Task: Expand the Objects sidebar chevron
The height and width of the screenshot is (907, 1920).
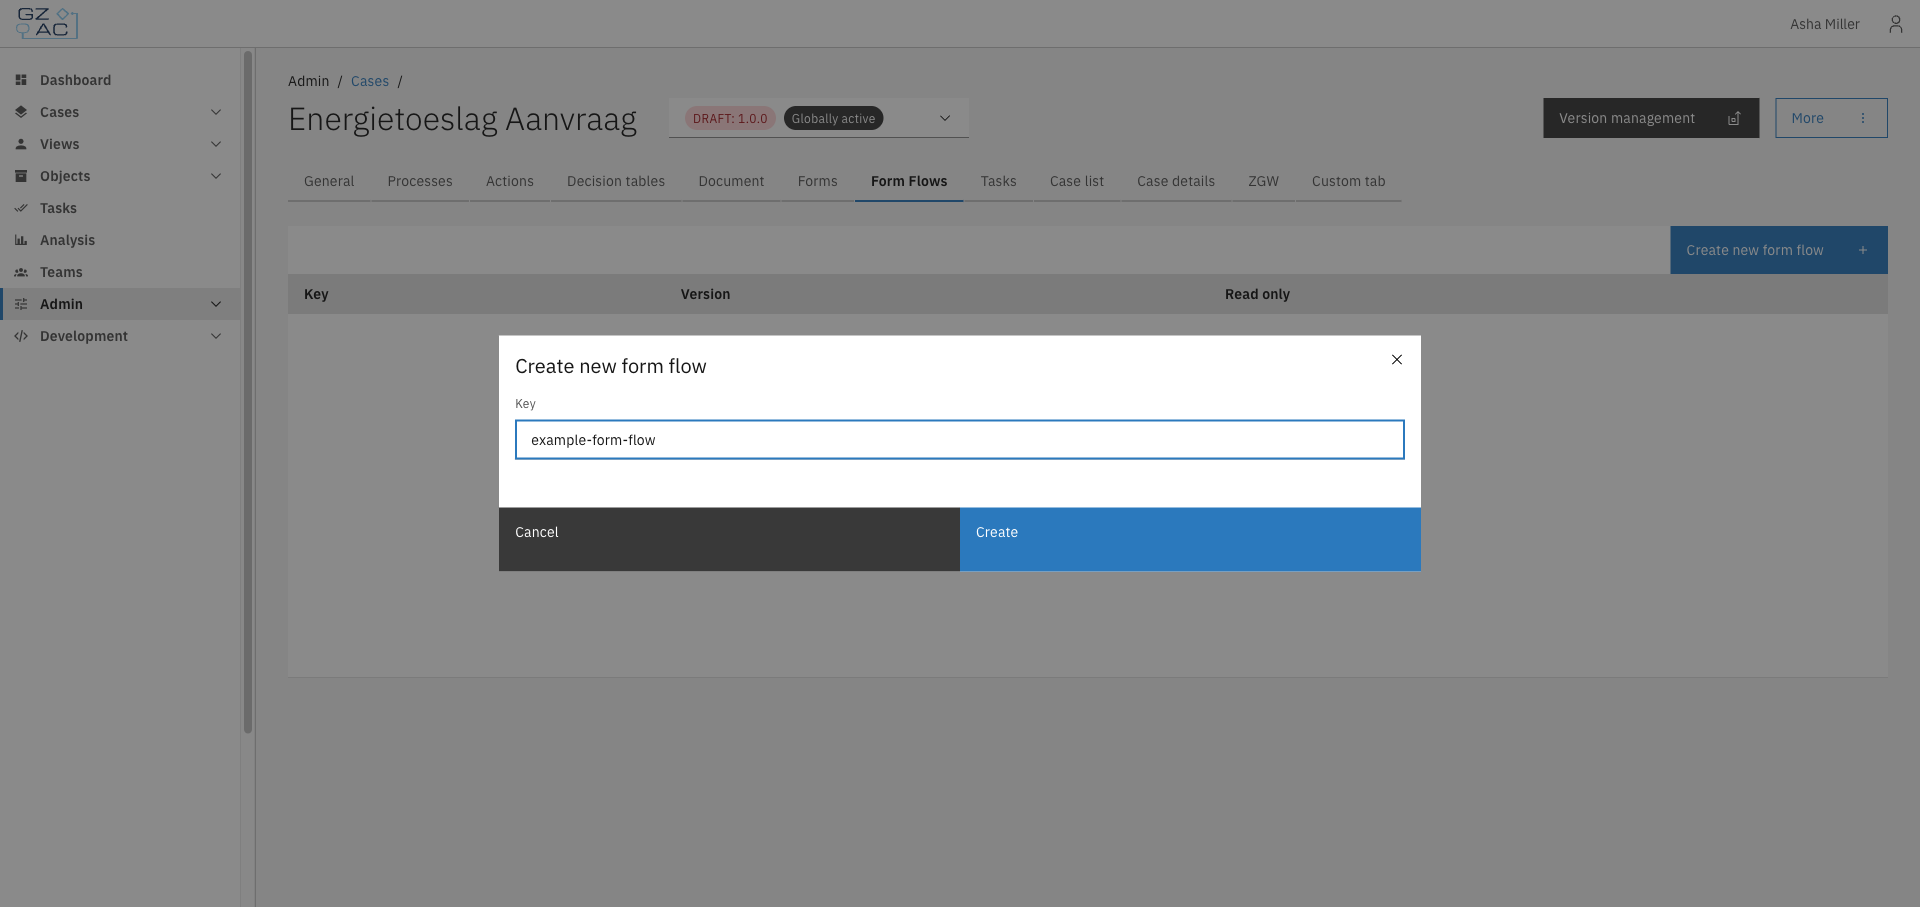Action: 216,176
